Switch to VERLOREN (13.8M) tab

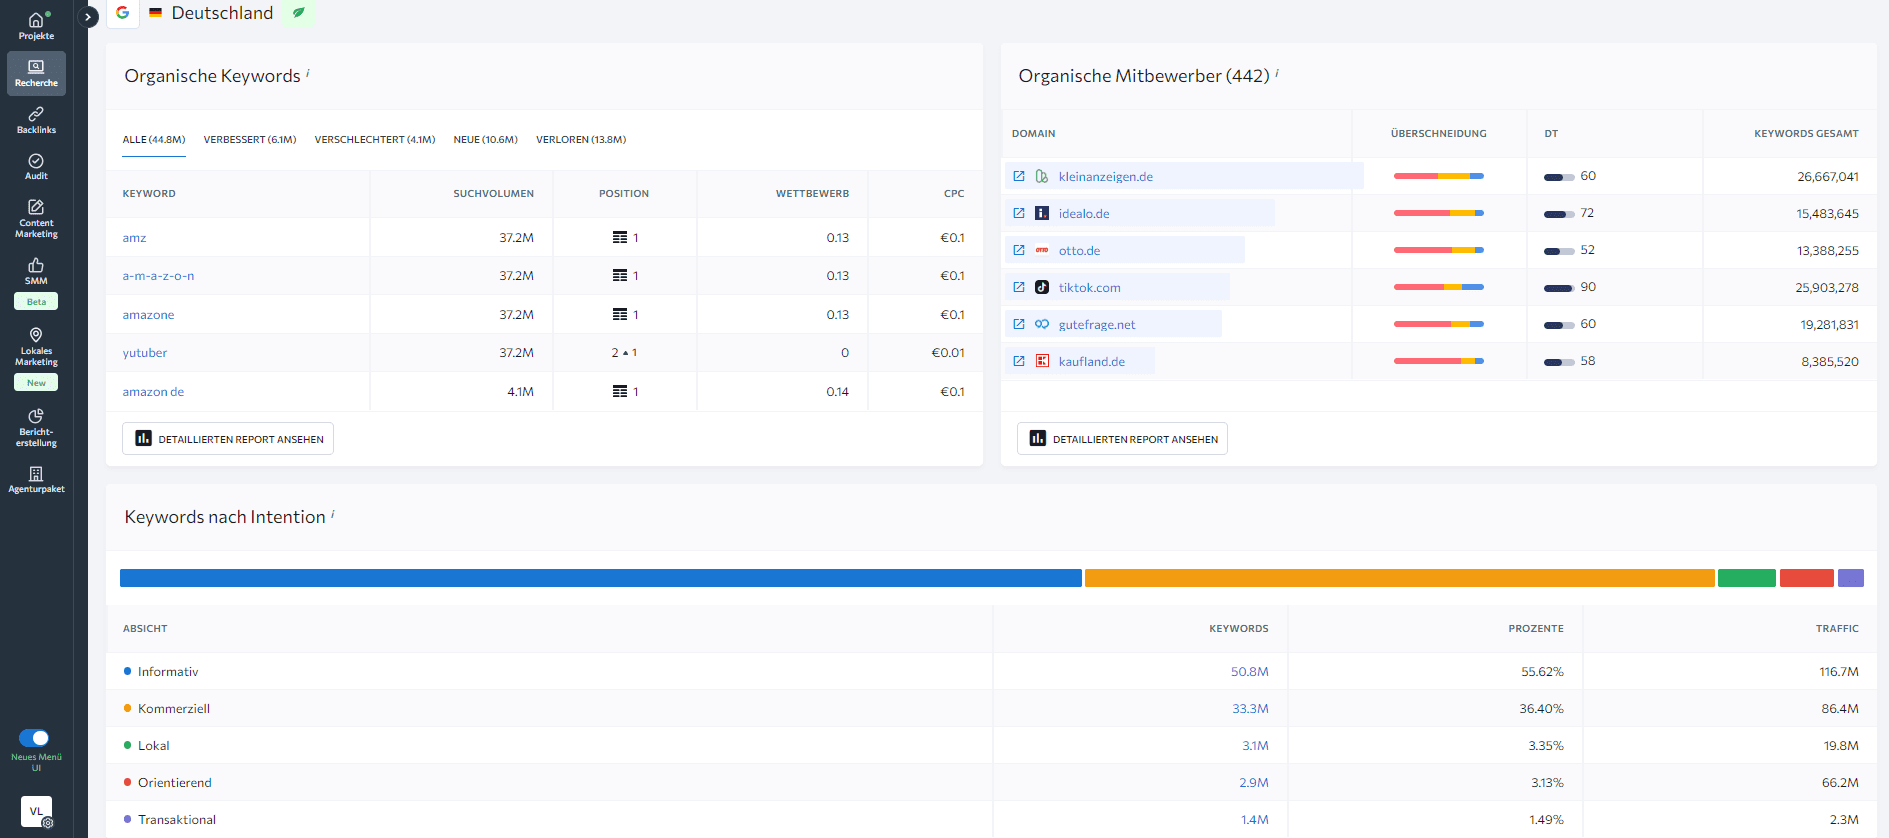click(x=581, y=140)
